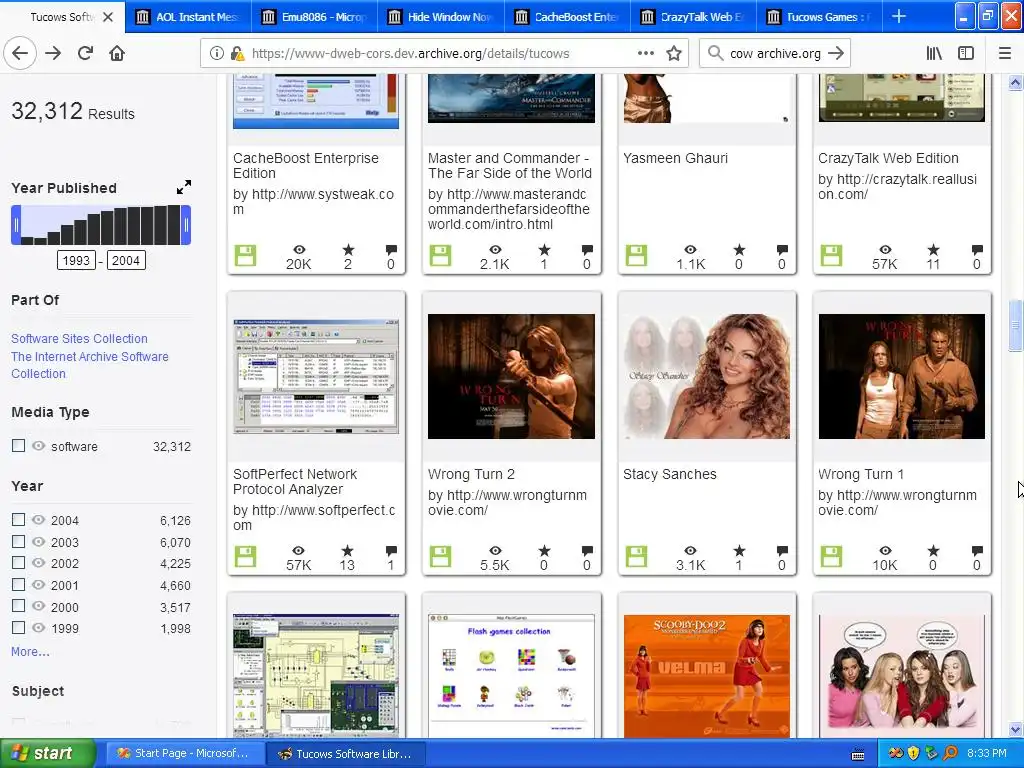Toggle the sidebar view icon
The width and height of the screenshot is (1024, 768).
(x=966, y=54)
